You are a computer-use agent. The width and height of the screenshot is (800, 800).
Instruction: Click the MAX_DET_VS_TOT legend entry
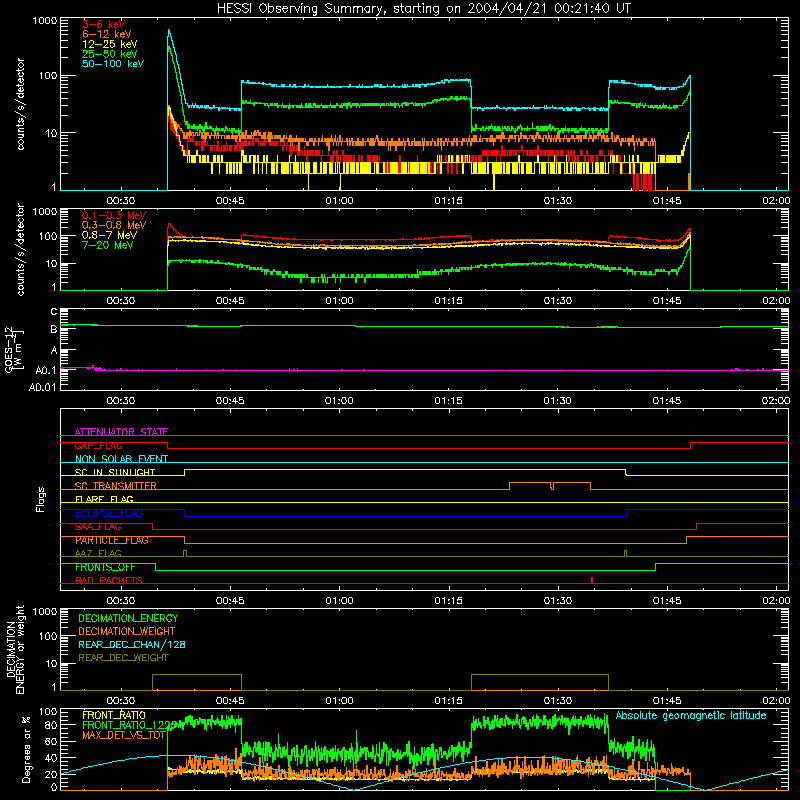[x=123, y=735]
